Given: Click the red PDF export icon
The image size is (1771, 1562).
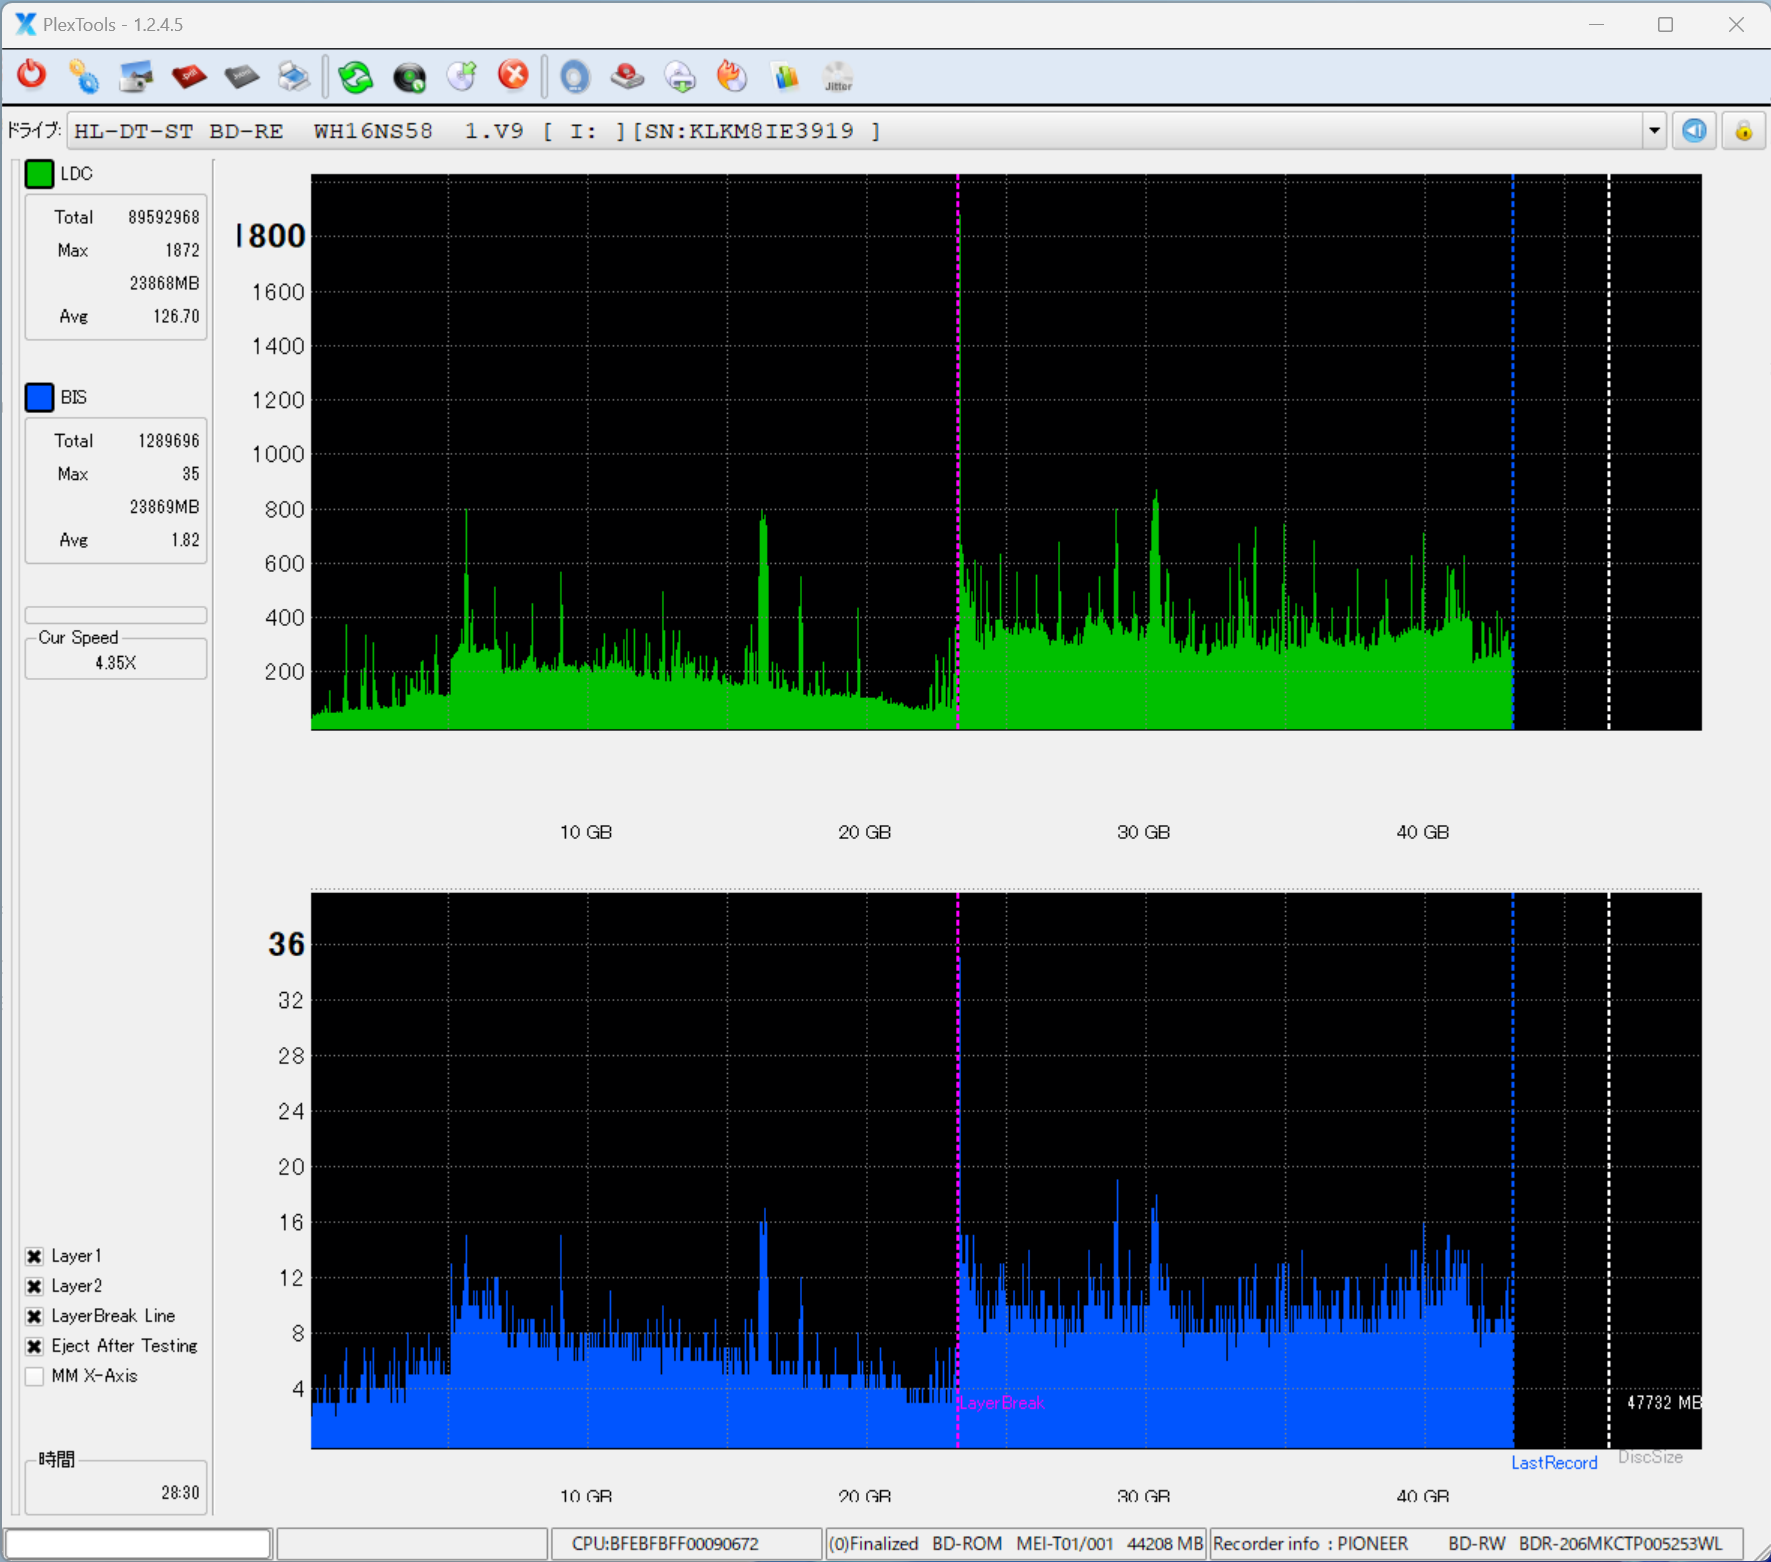Looking at the screenshot, I should click(189, 76).
